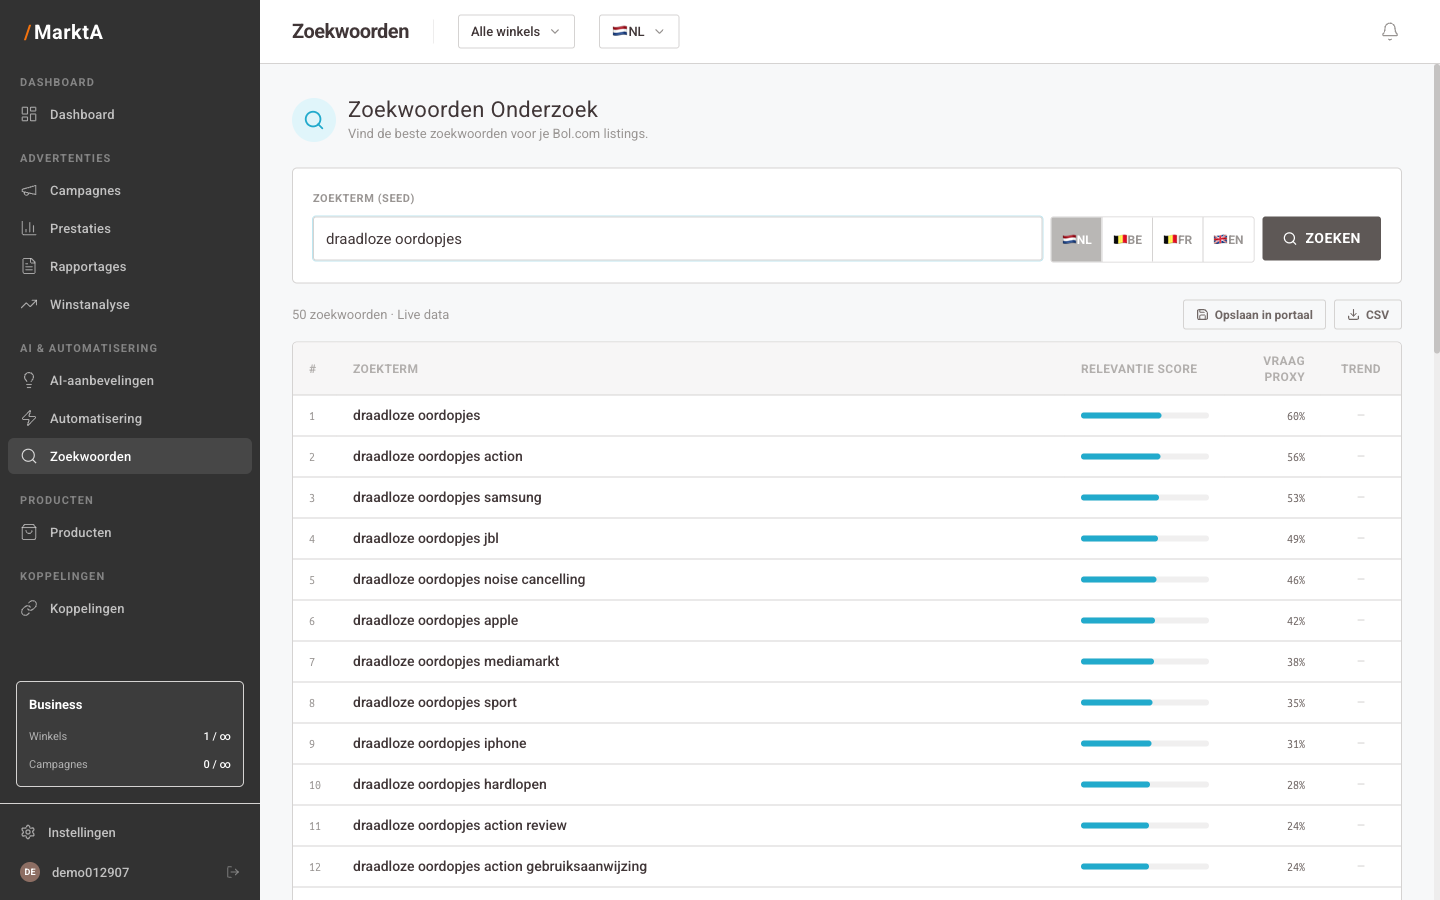Viewport: 1440px width, 900px height.
Task: Click the Prestaties bar chart icon
Action: pos(29,228)
